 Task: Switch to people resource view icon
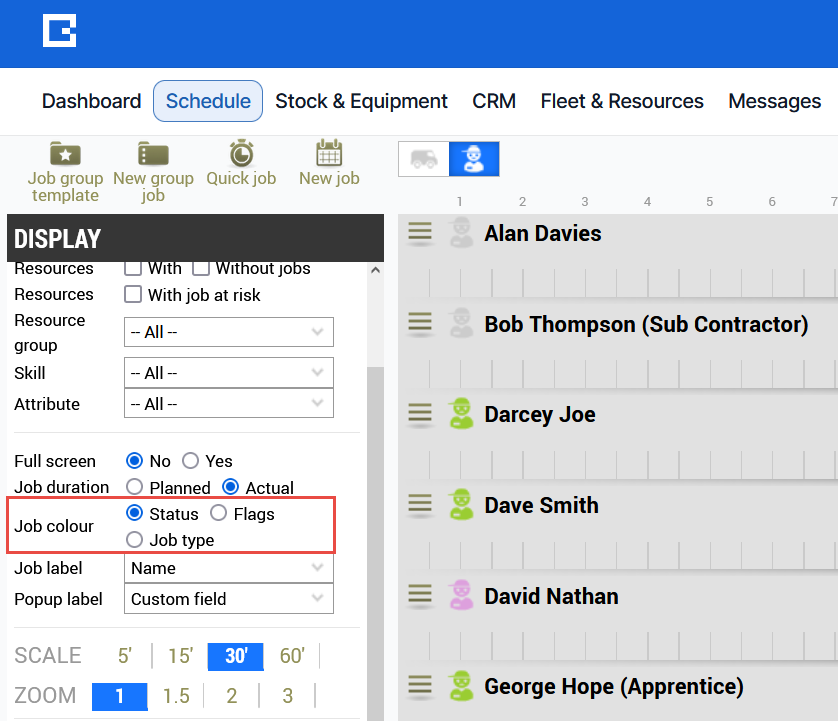(474, 159)
